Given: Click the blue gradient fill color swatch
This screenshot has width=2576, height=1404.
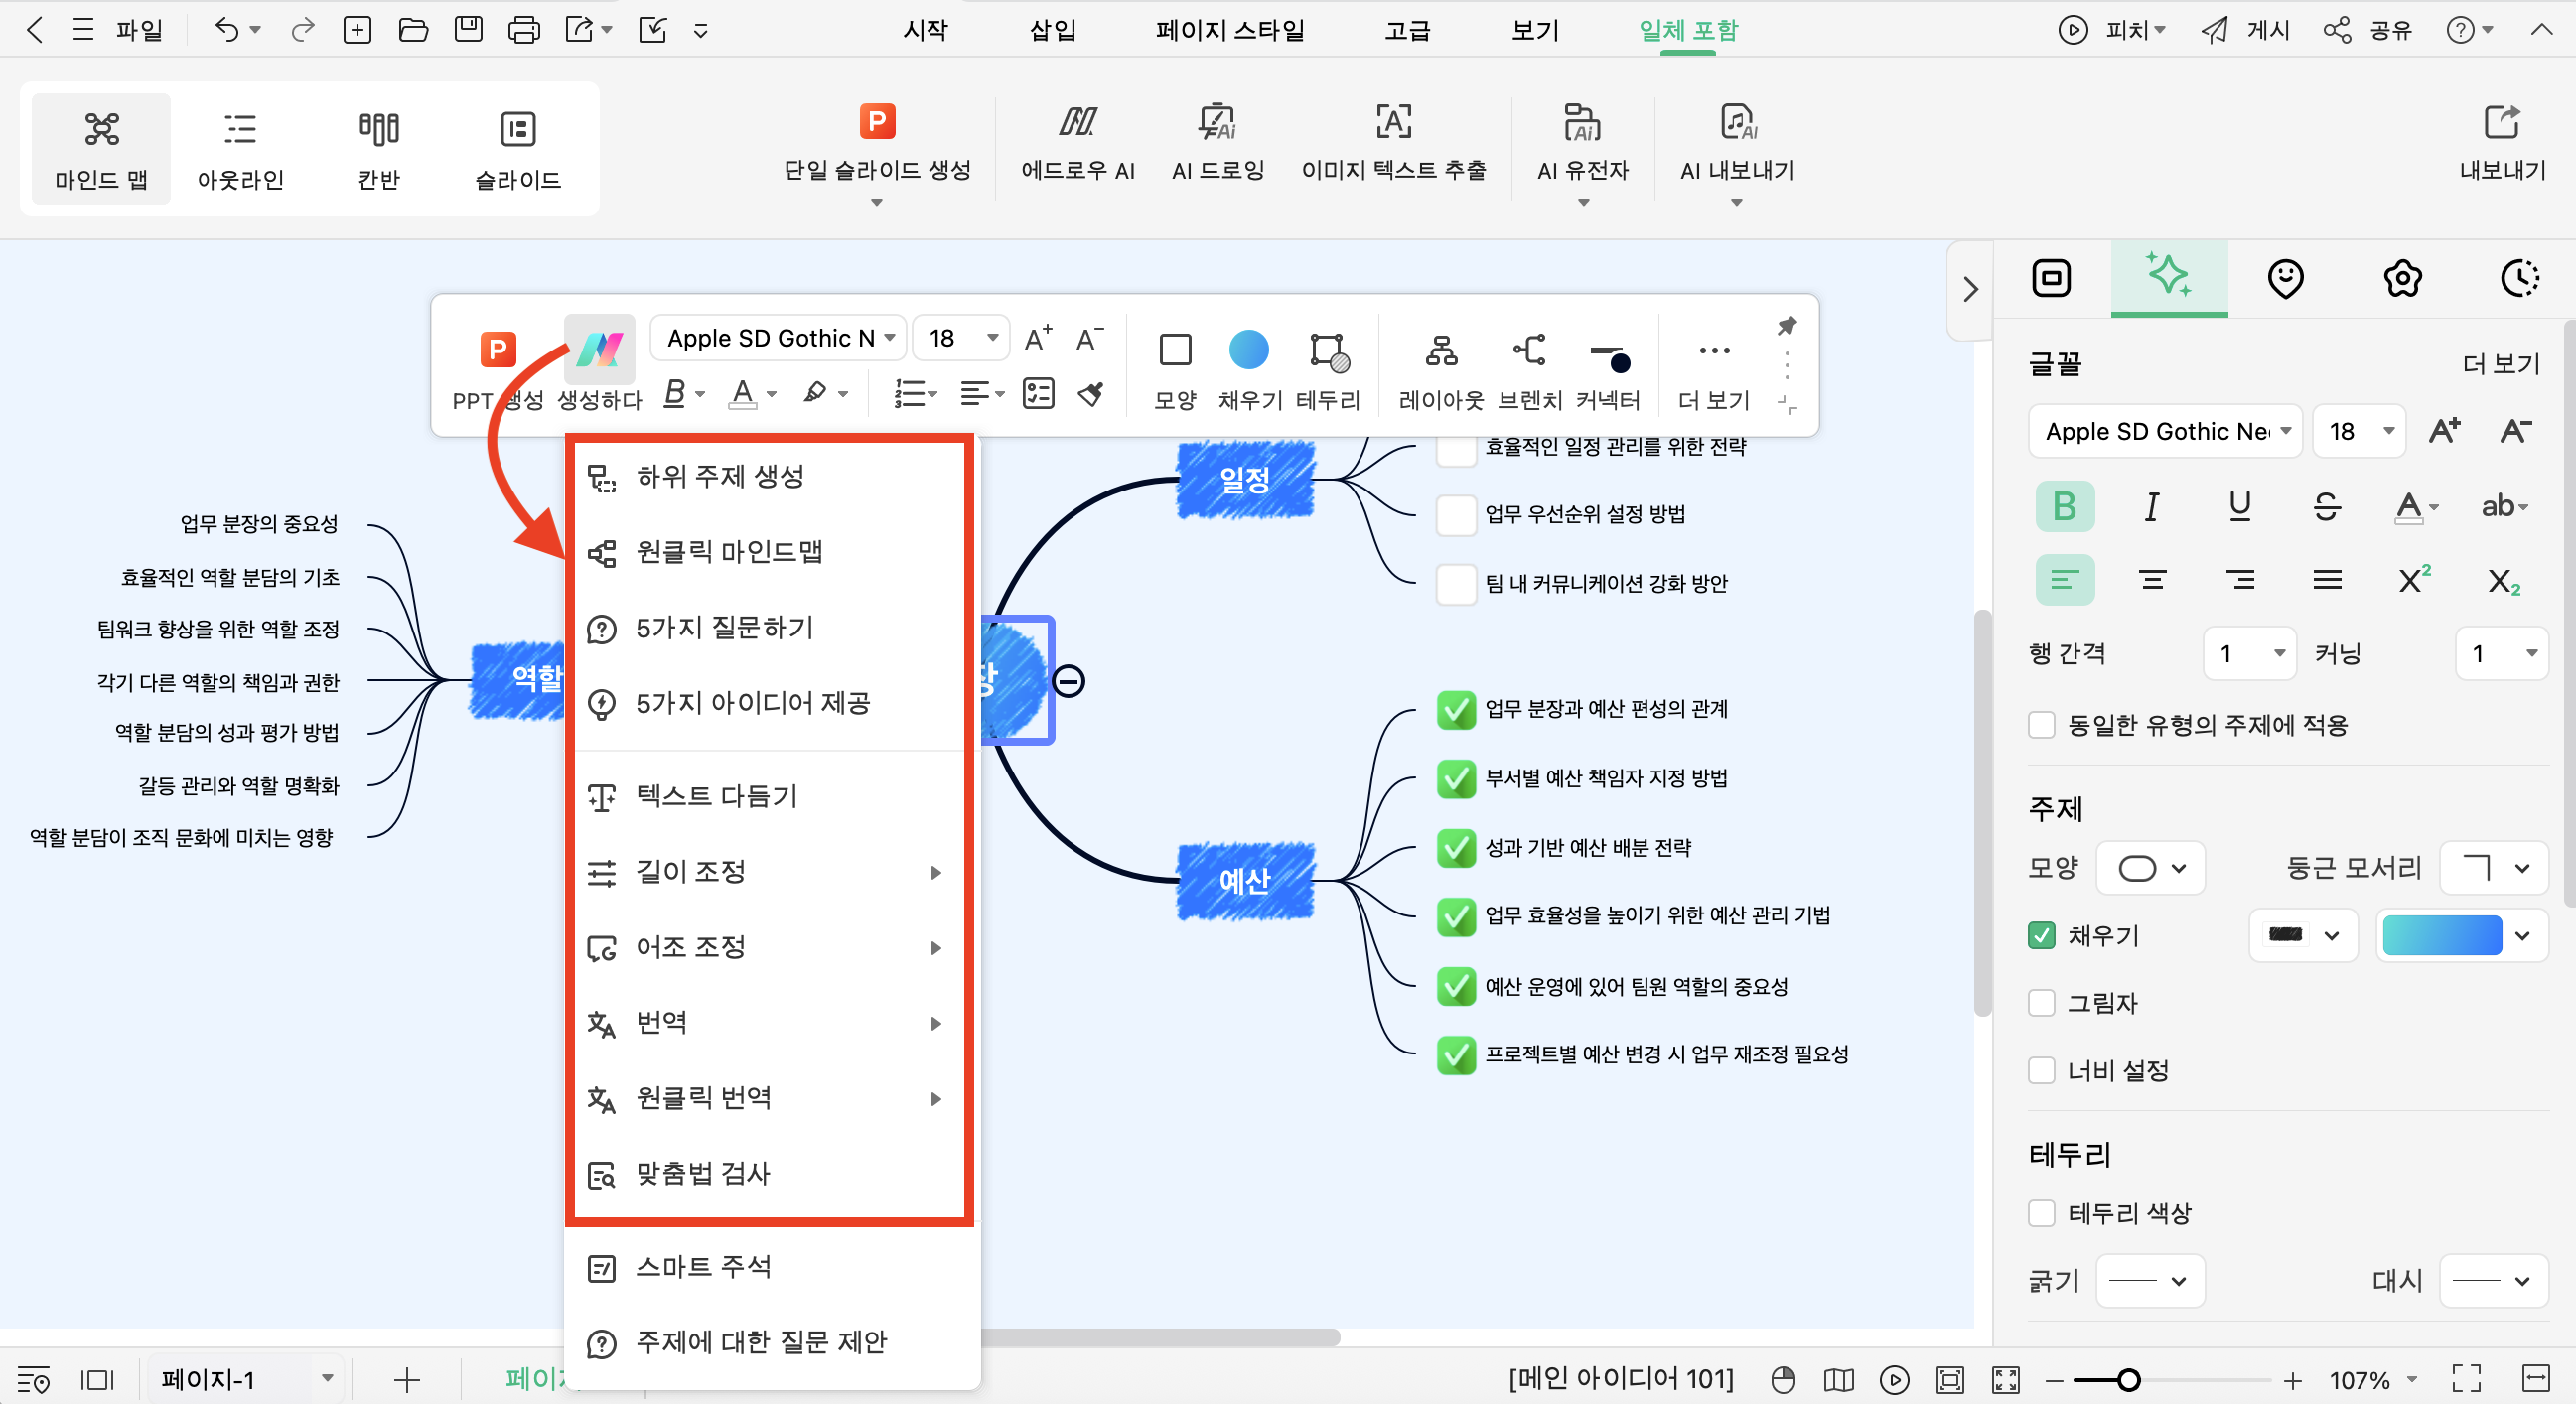Looking at the screenshot, I should click(x=2442, y=936).
